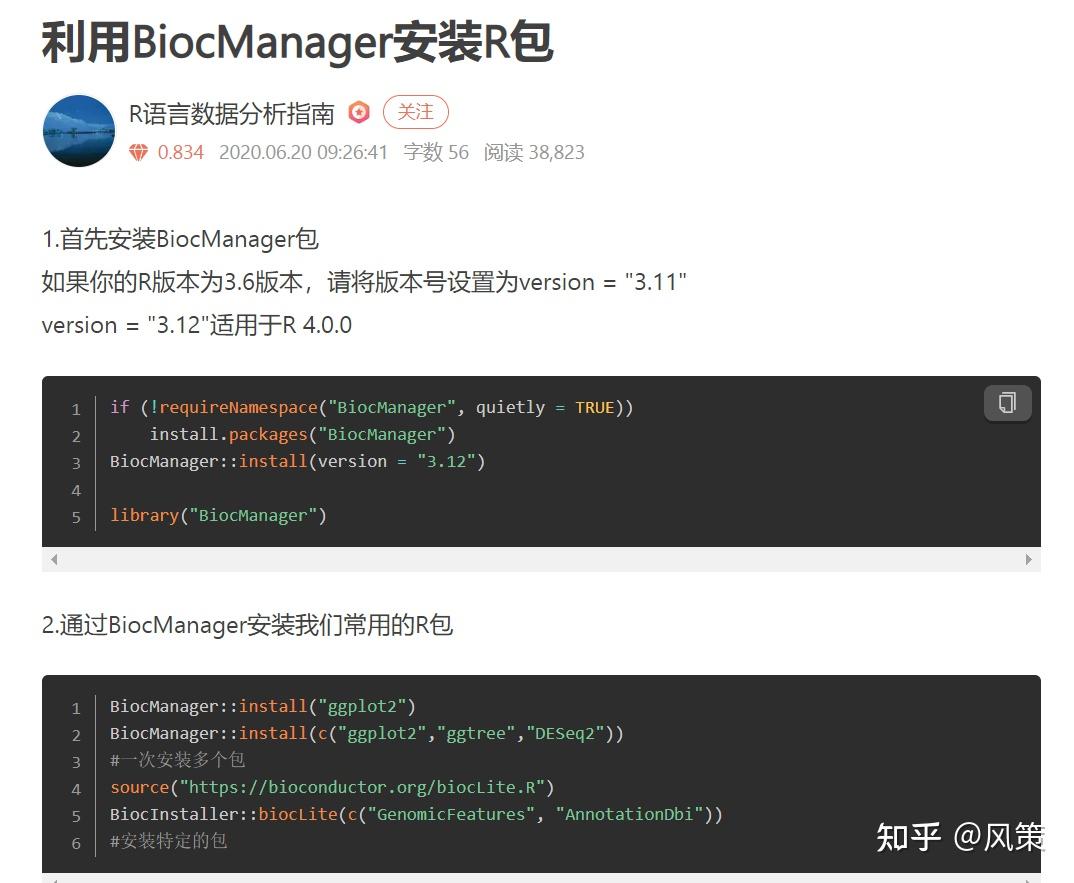Screen dimensions: 1074x883
Task: Click the red gem icon beside 0.834
Action: 139,152
